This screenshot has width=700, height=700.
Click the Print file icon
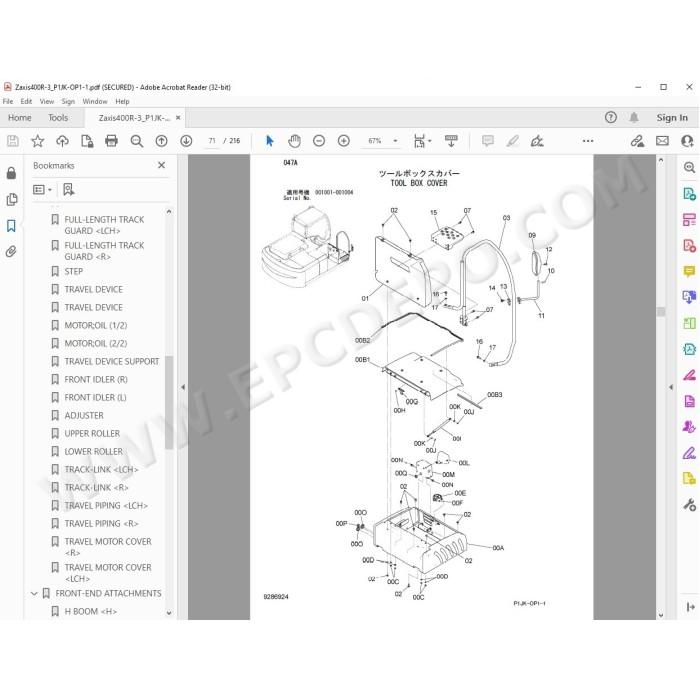coord(111,141)
